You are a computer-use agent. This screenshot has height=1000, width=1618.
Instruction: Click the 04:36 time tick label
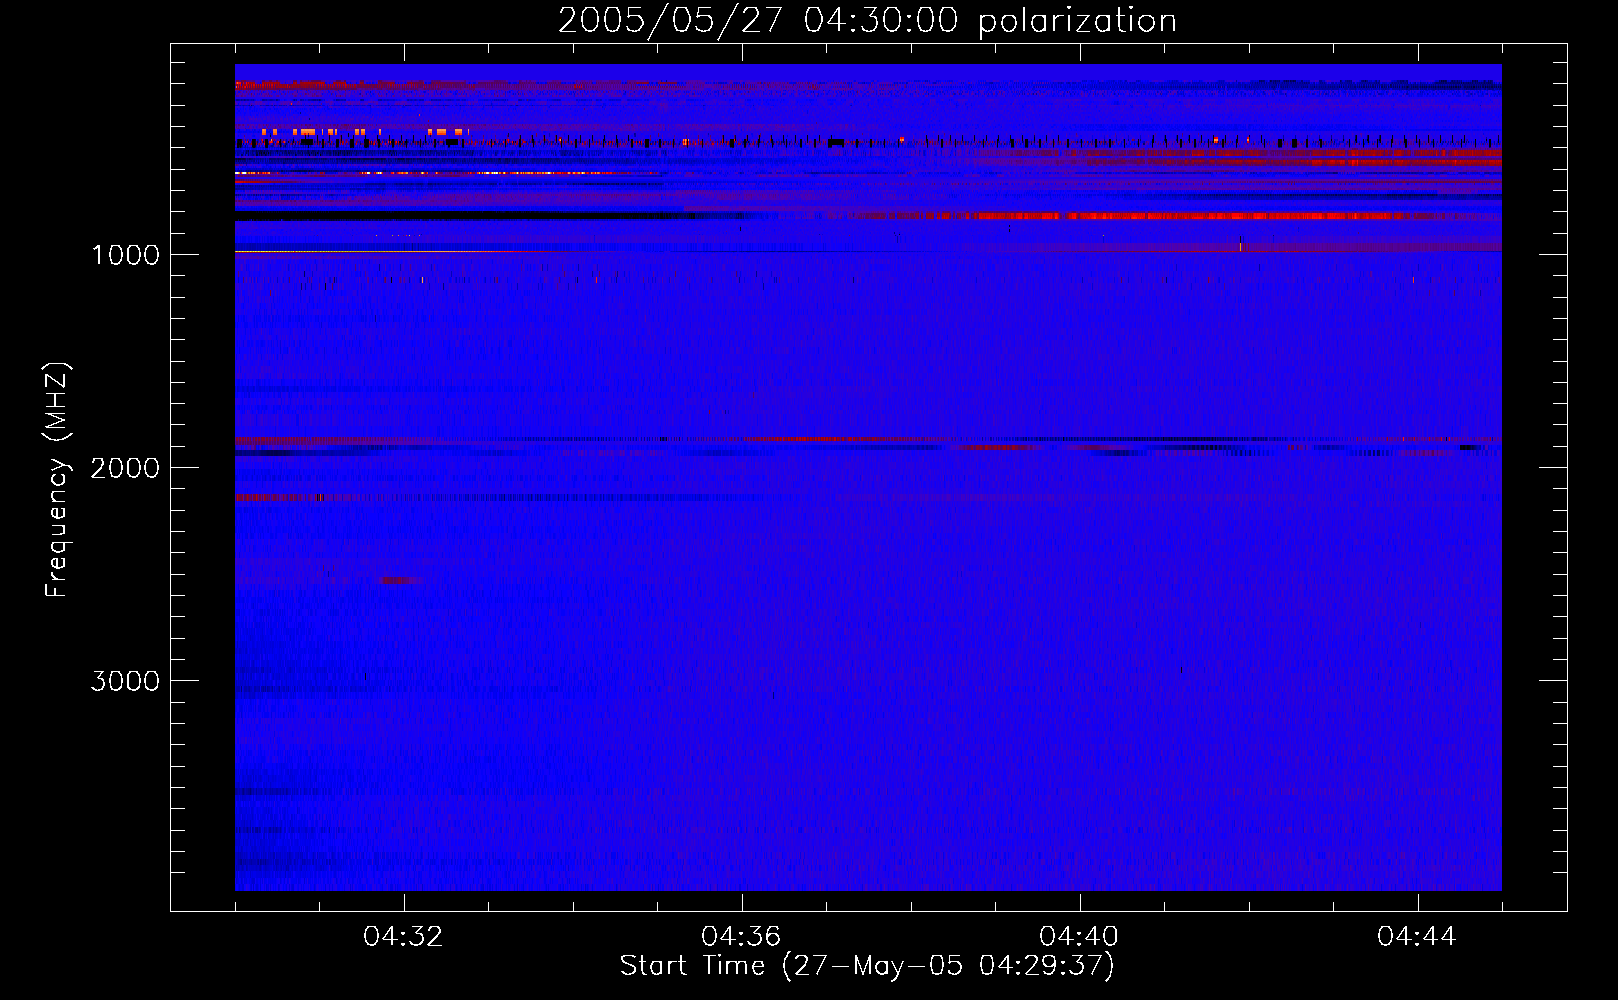741,937
